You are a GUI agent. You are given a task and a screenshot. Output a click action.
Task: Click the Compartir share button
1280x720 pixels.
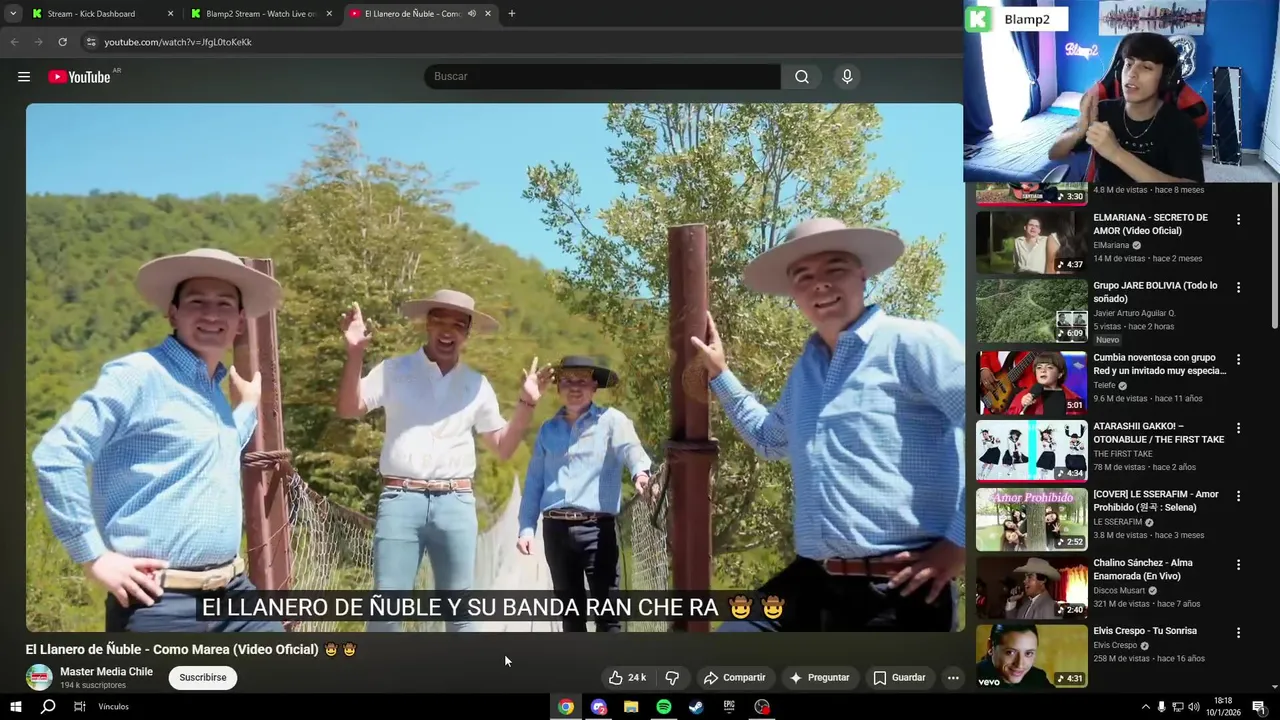734,678
